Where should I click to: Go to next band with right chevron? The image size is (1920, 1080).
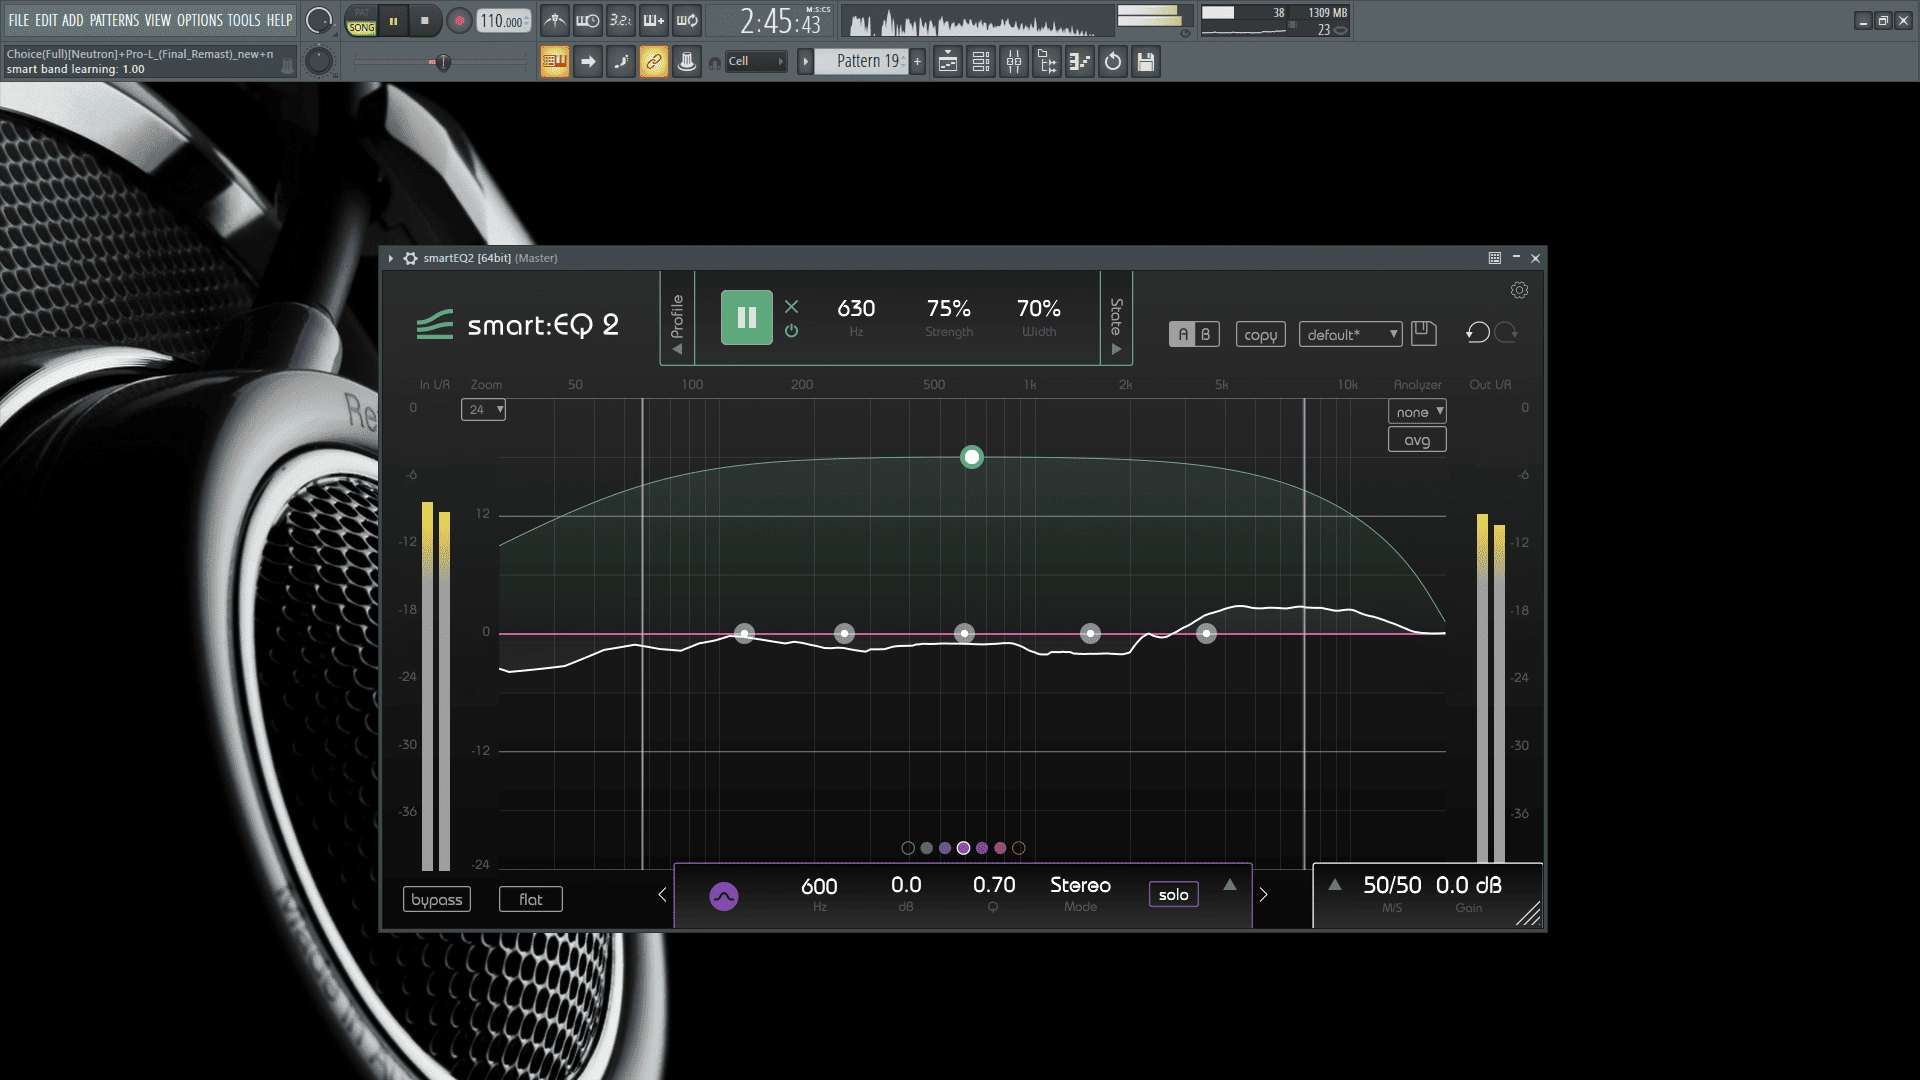tap(1263, 894)
